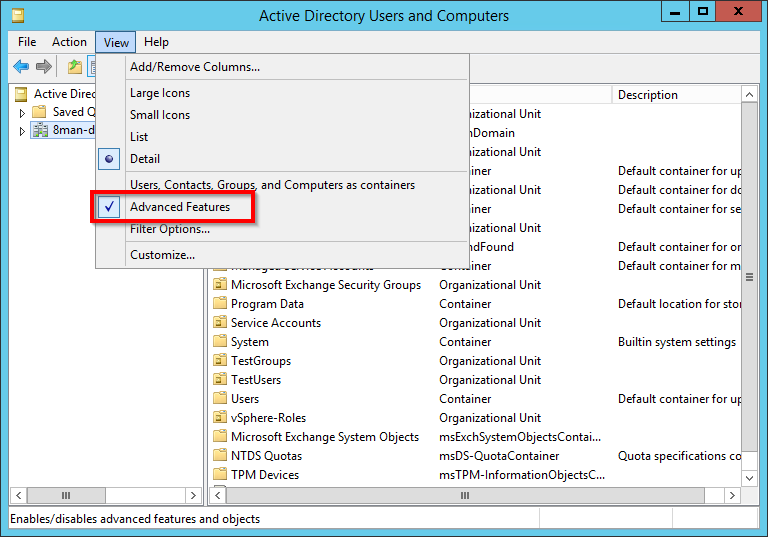Click the NTDS Quotas container folder icon
The height and width of the screenshot is (537, 768).
click(x=221, y=456)
